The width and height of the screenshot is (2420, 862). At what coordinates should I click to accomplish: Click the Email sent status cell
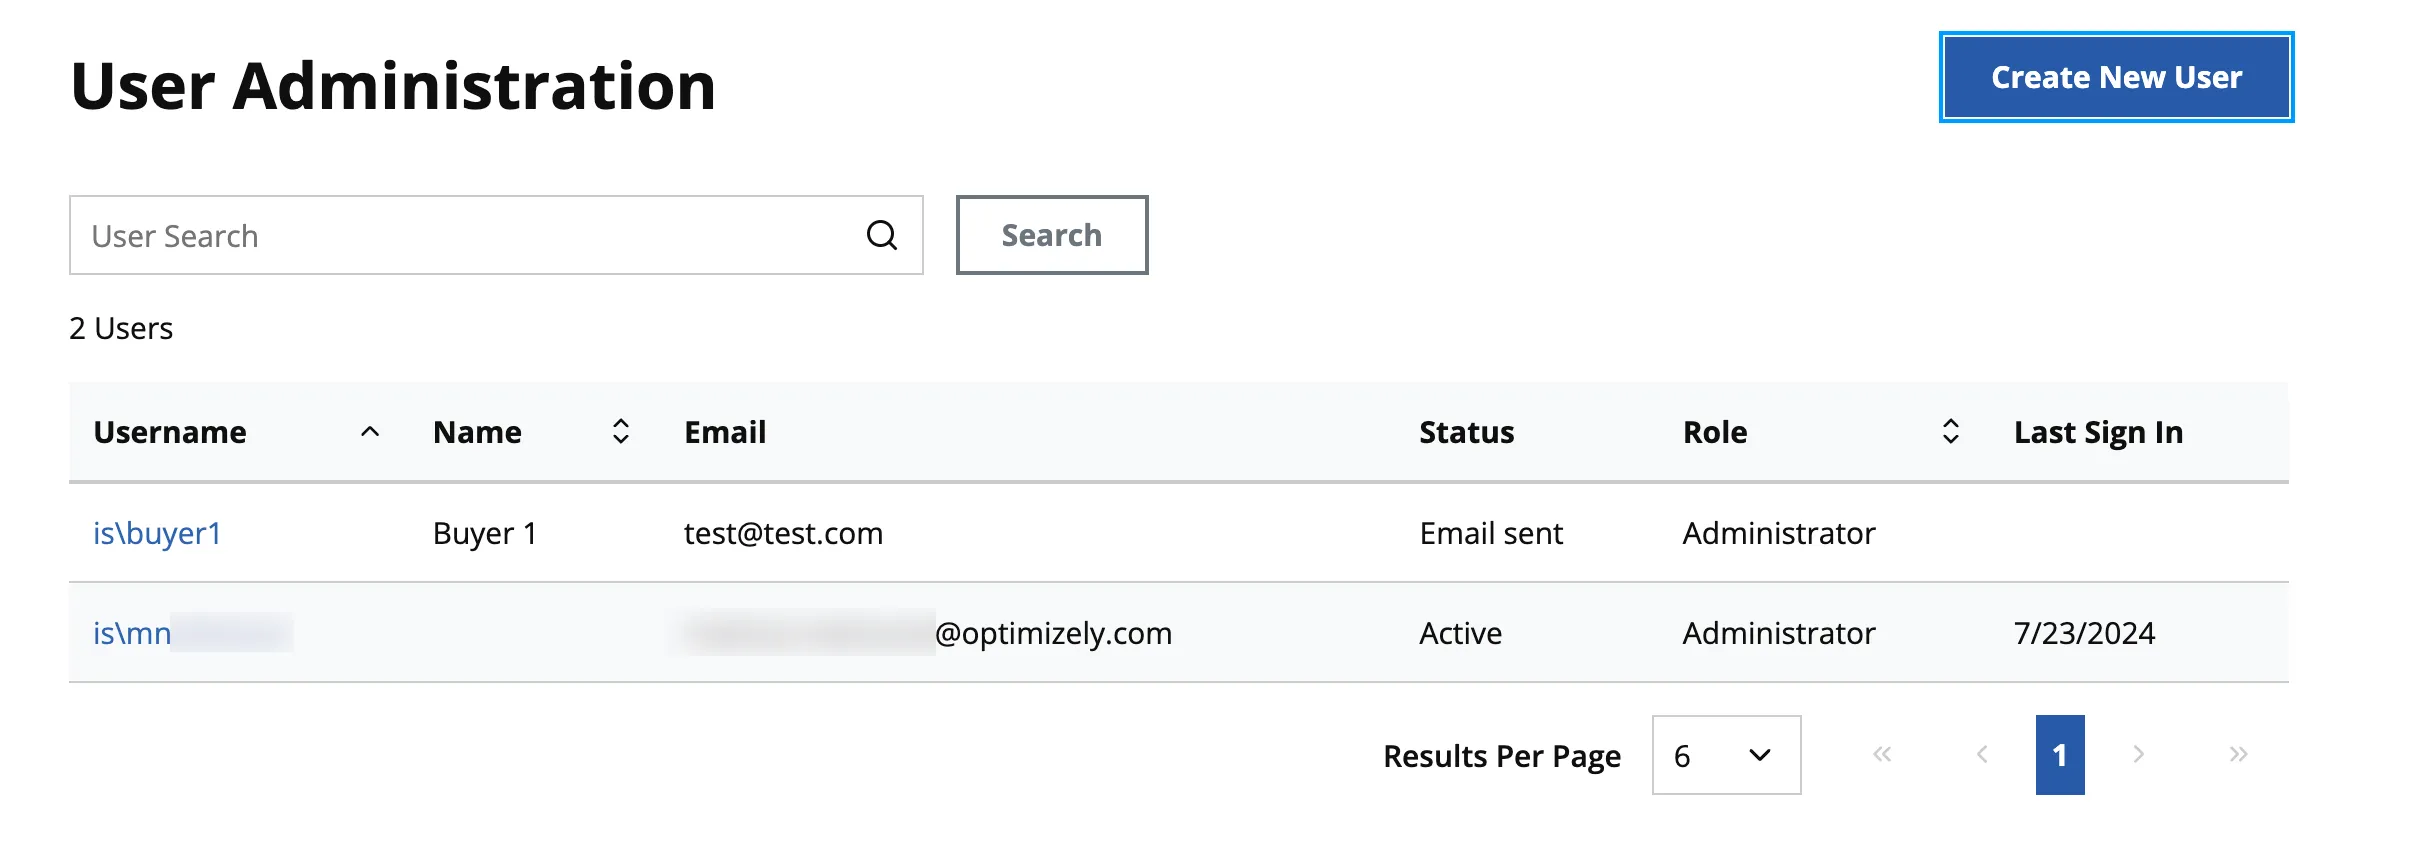[1491, 533]
